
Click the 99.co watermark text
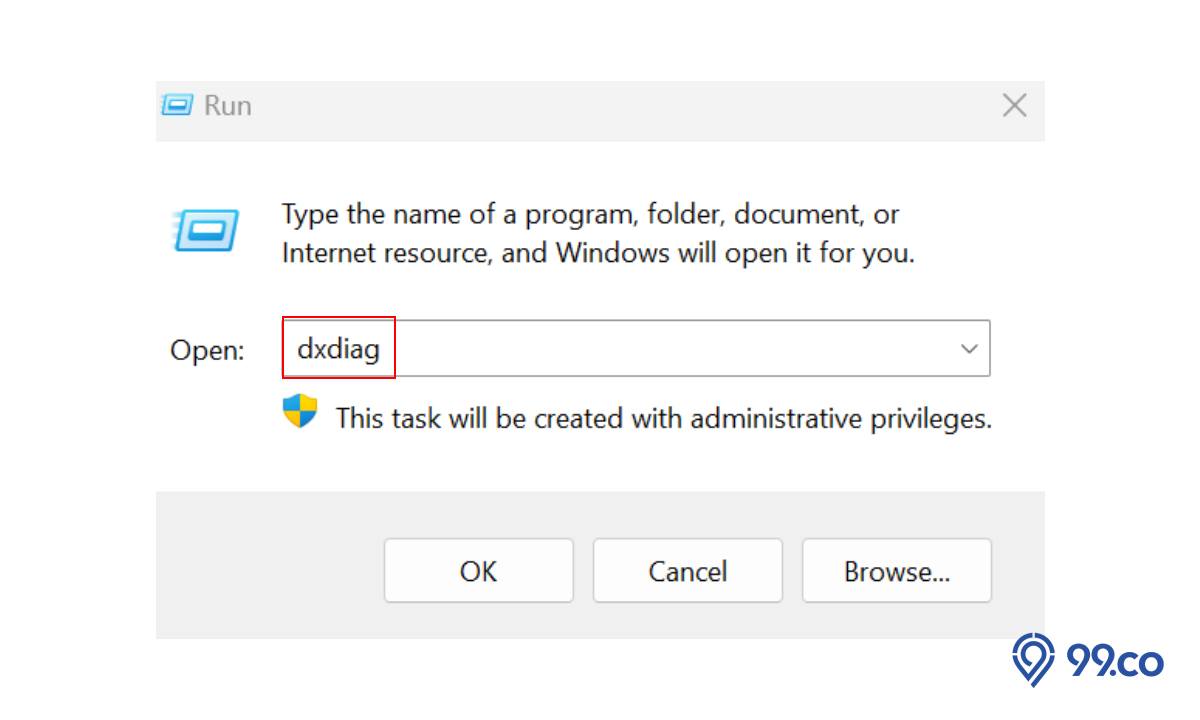pyautogui.click(x=1115, y=660)
